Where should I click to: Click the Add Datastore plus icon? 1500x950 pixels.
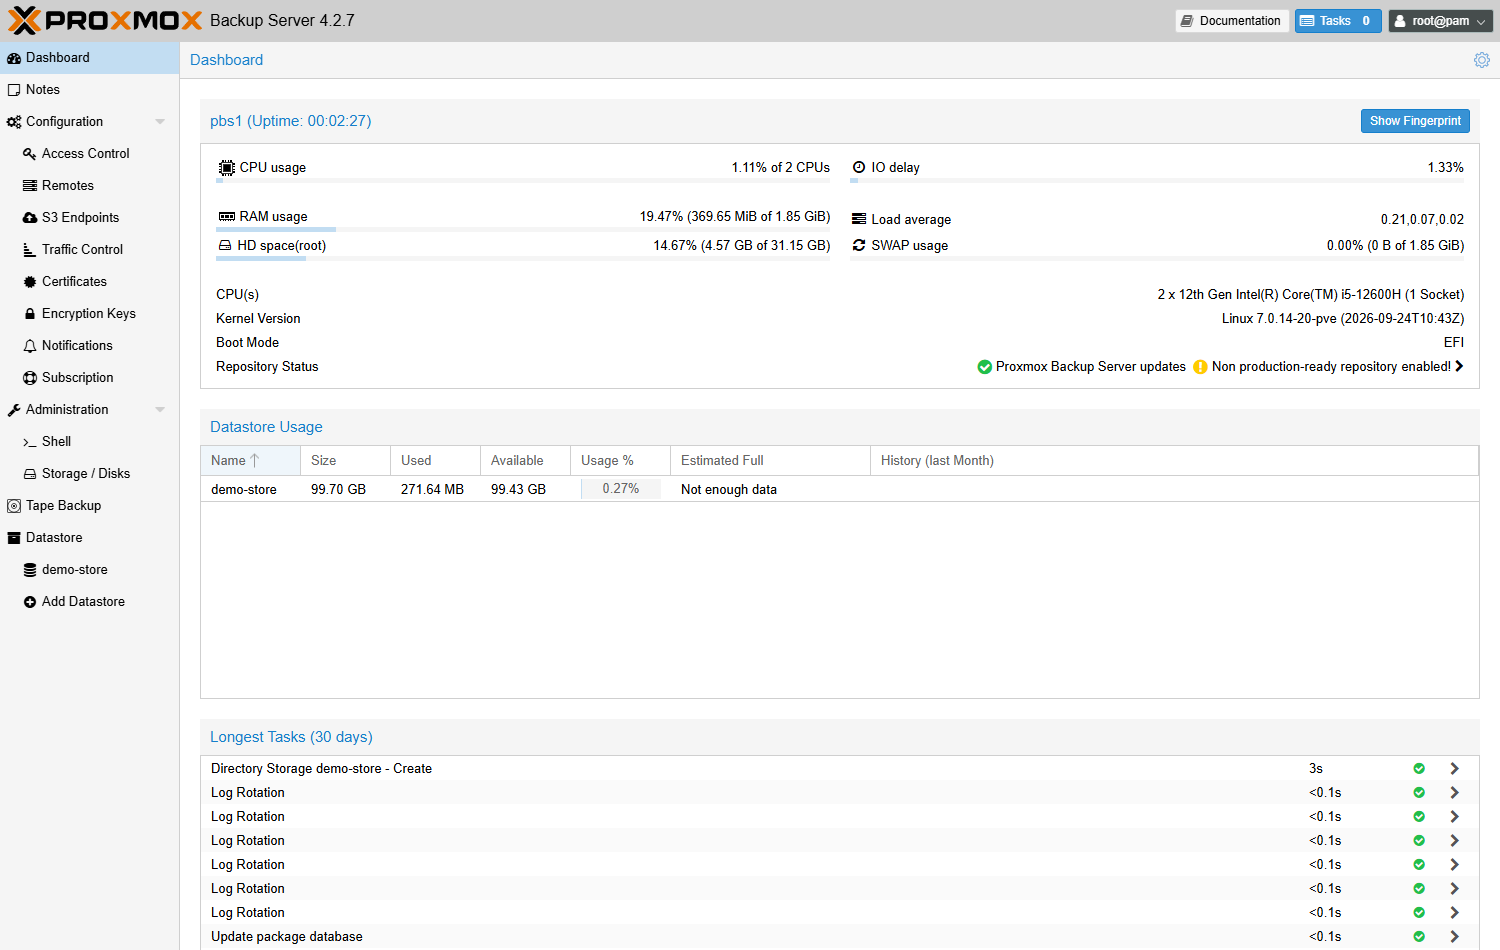[30, 602]
